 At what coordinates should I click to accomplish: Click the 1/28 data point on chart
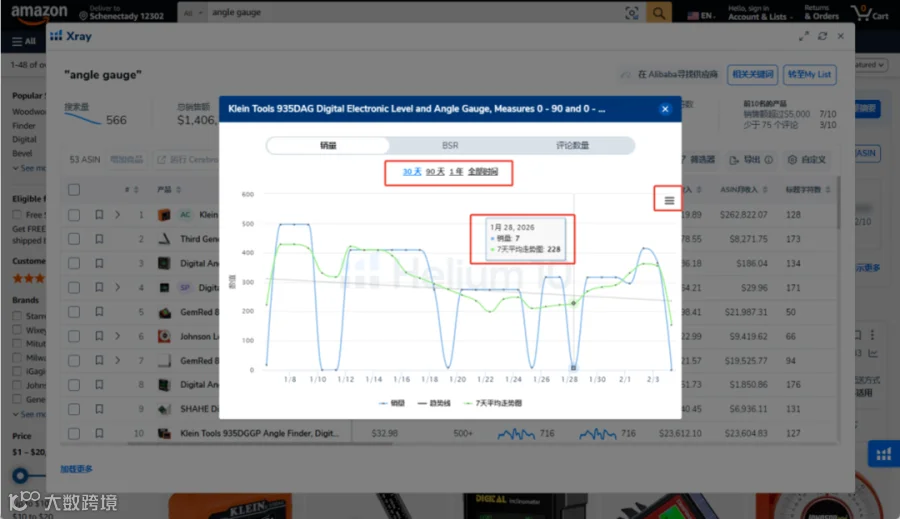573,367
